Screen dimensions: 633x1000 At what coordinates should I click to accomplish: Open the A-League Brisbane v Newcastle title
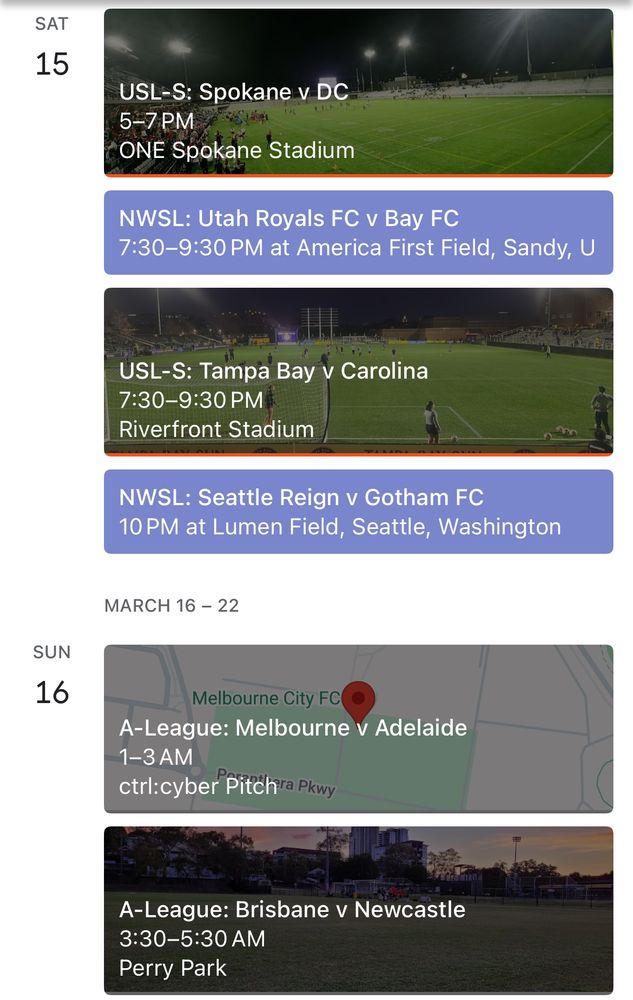pyautogui.click(x=291, y=909)
